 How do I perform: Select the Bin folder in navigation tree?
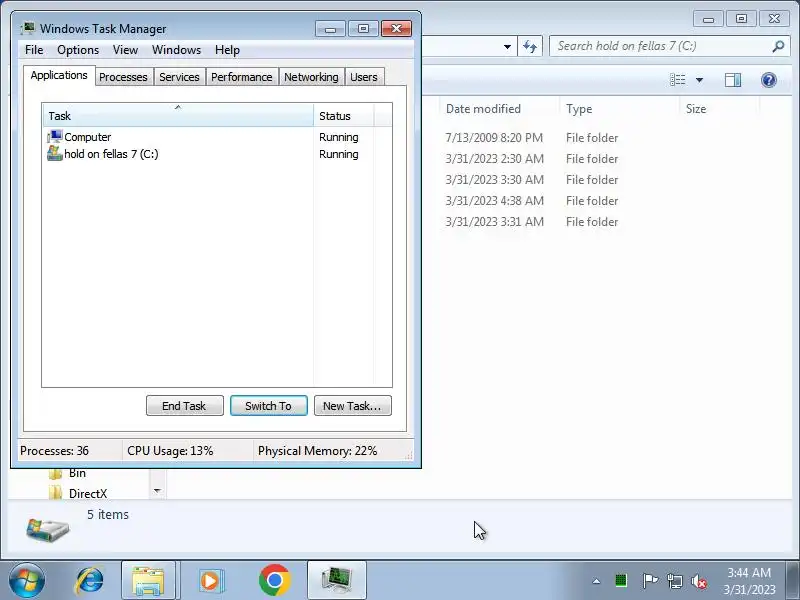coord(68,473)
